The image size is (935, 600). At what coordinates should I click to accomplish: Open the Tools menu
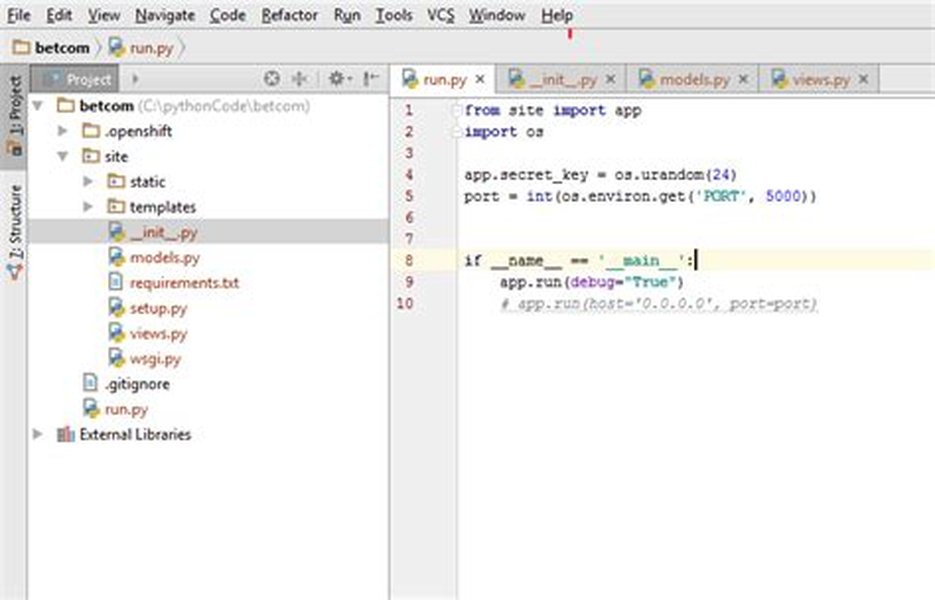coord(394,16)
